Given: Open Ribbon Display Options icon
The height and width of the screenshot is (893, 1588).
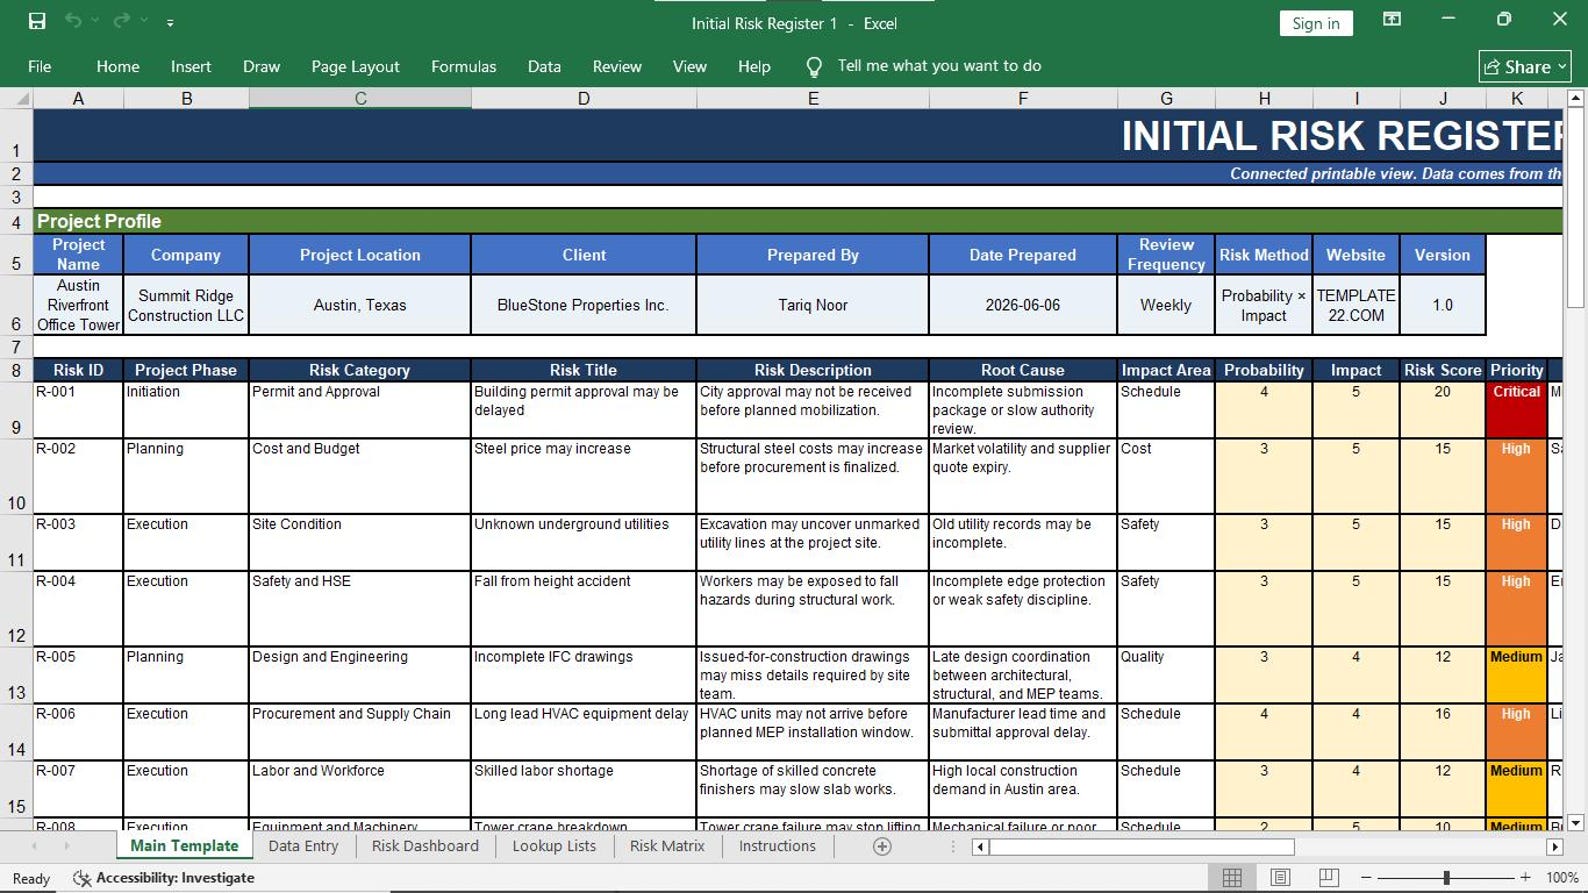Looking at the screenshot, I should pyautogui.click(x=1391, y=20).
